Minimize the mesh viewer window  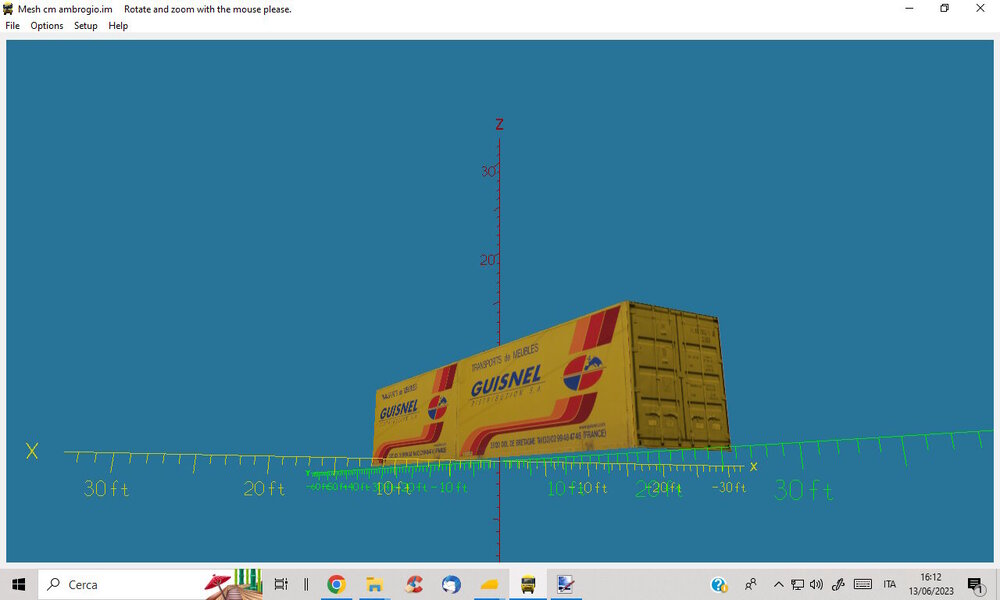[909, 8]
